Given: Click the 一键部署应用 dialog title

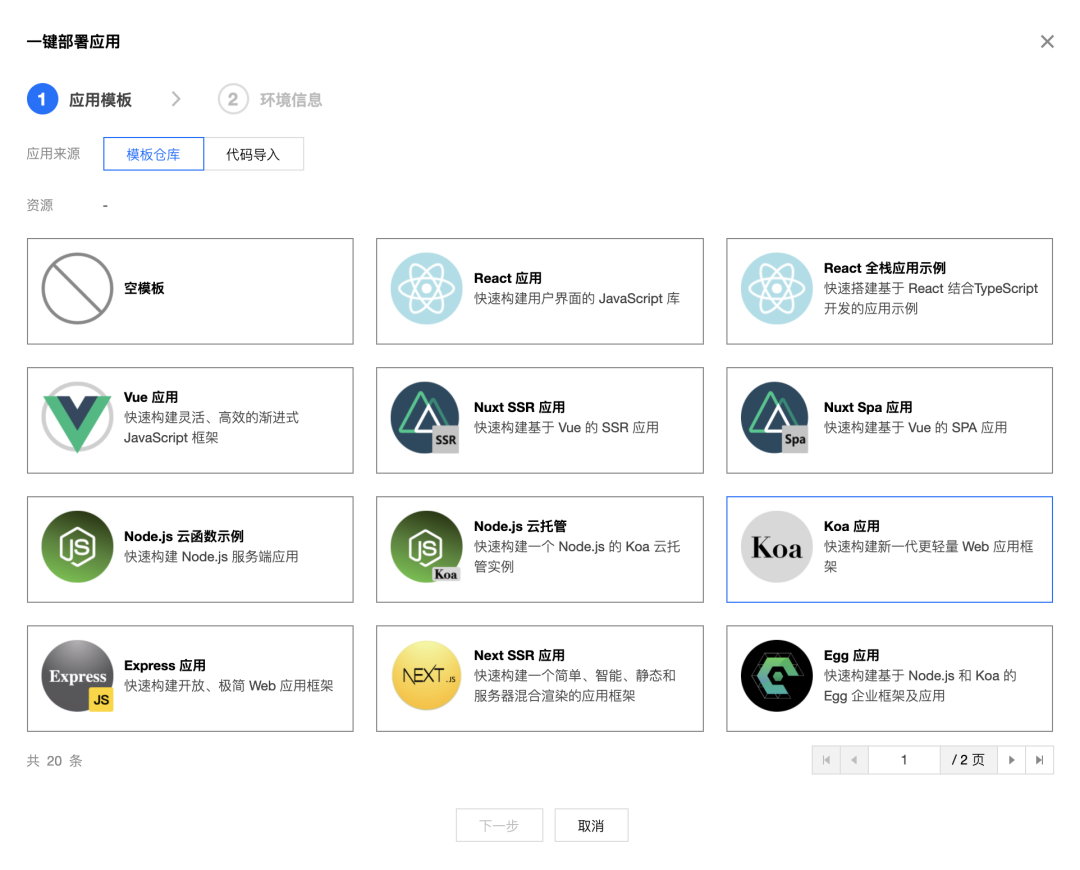Looking at the screenshot, I should (x=73, y=42).
